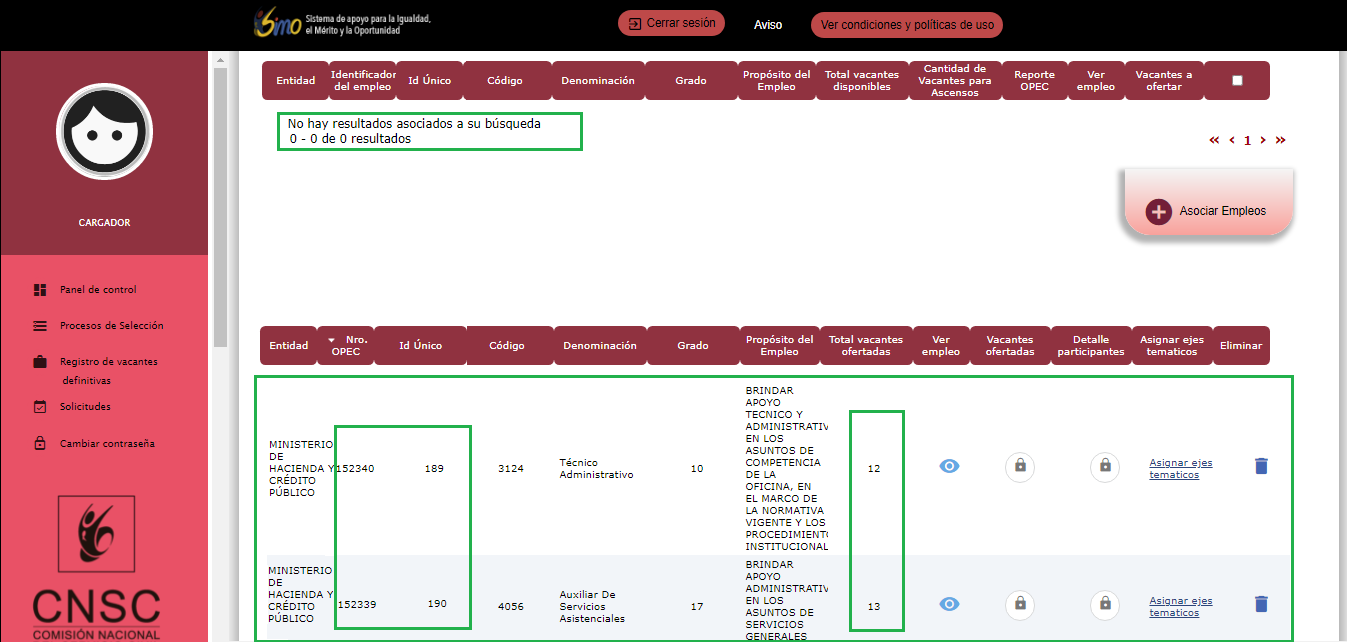Click Detalle participantes lock icon for OPEC 152340
Image resolution: width=1347 pixels, height=642 pixels.
1104,467
